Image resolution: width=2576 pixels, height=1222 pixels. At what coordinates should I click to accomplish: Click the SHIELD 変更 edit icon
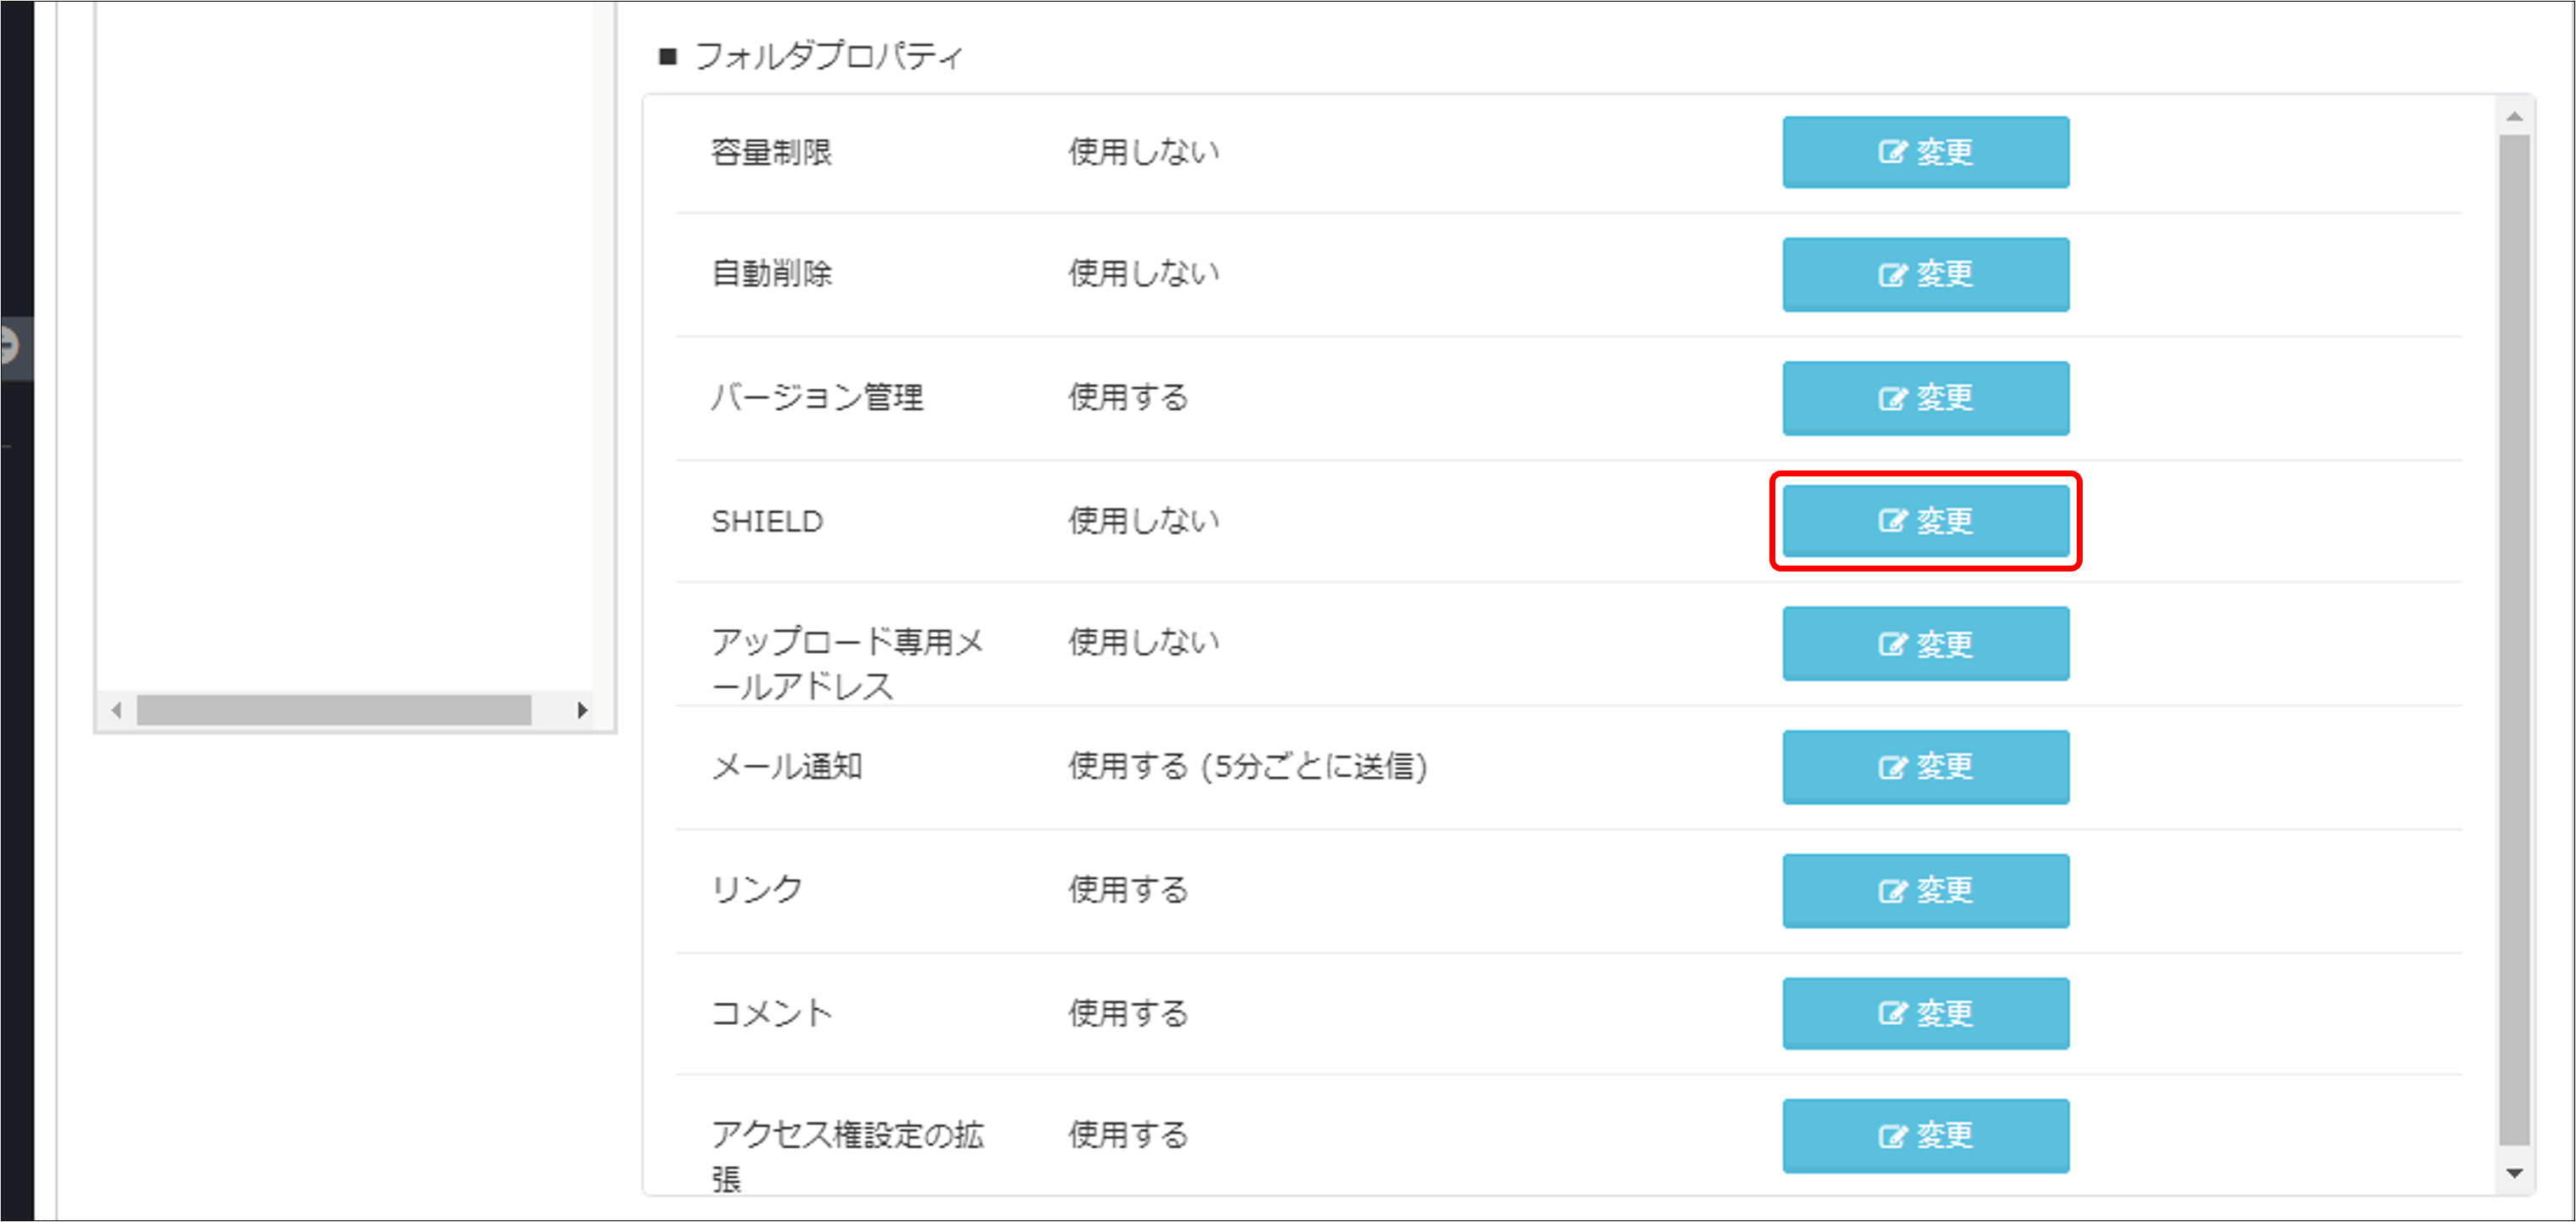click(x=1891, y=521)
